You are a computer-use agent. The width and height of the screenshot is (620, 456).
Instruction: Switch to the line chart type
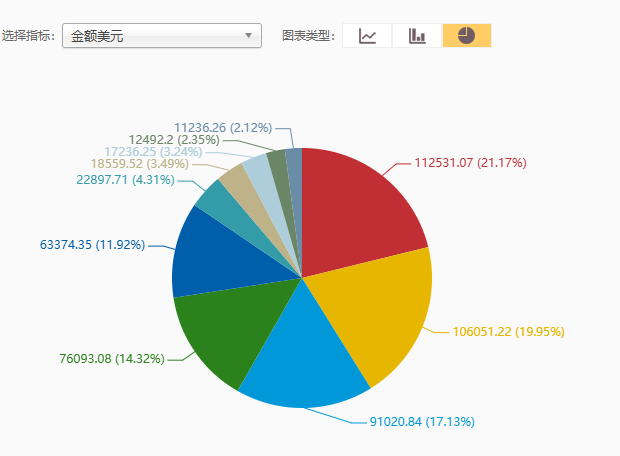tap(368, 36)
